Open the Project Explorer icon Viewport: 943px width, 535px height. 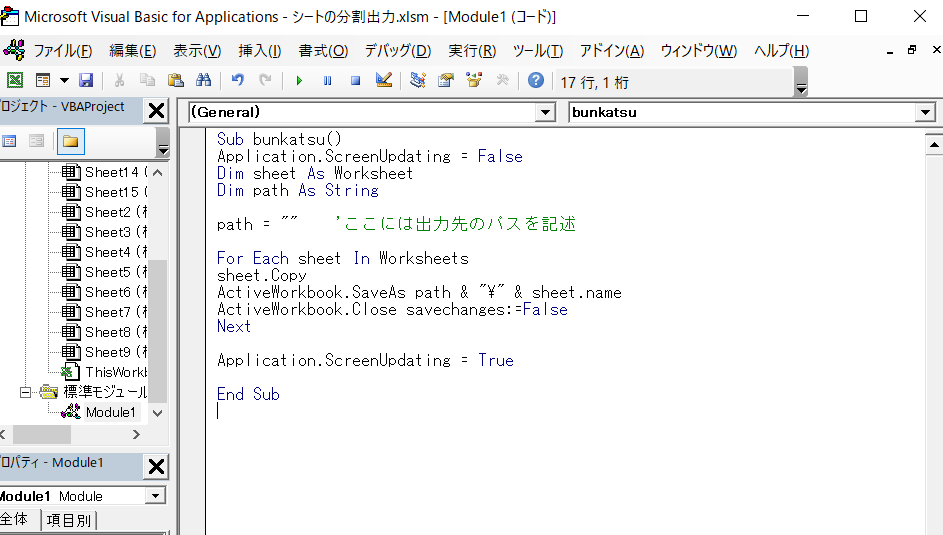(x=417, y=80)
